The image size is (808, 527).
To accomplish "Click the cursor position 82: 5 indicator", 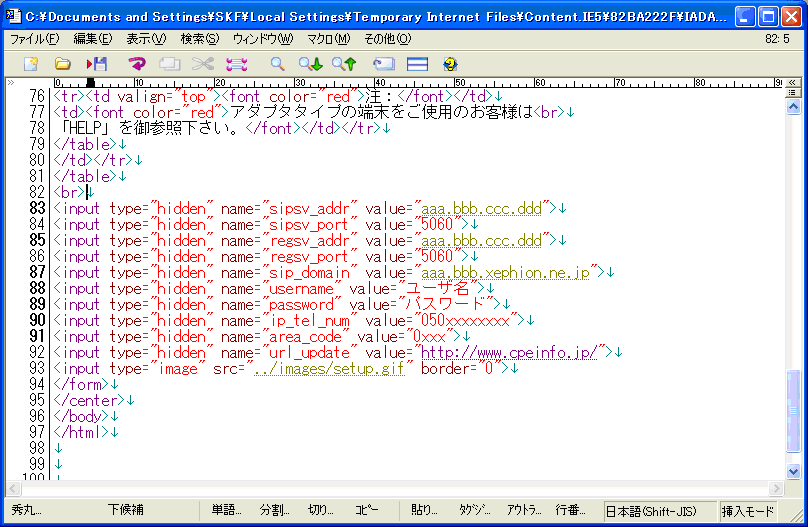I will (777, 39).
